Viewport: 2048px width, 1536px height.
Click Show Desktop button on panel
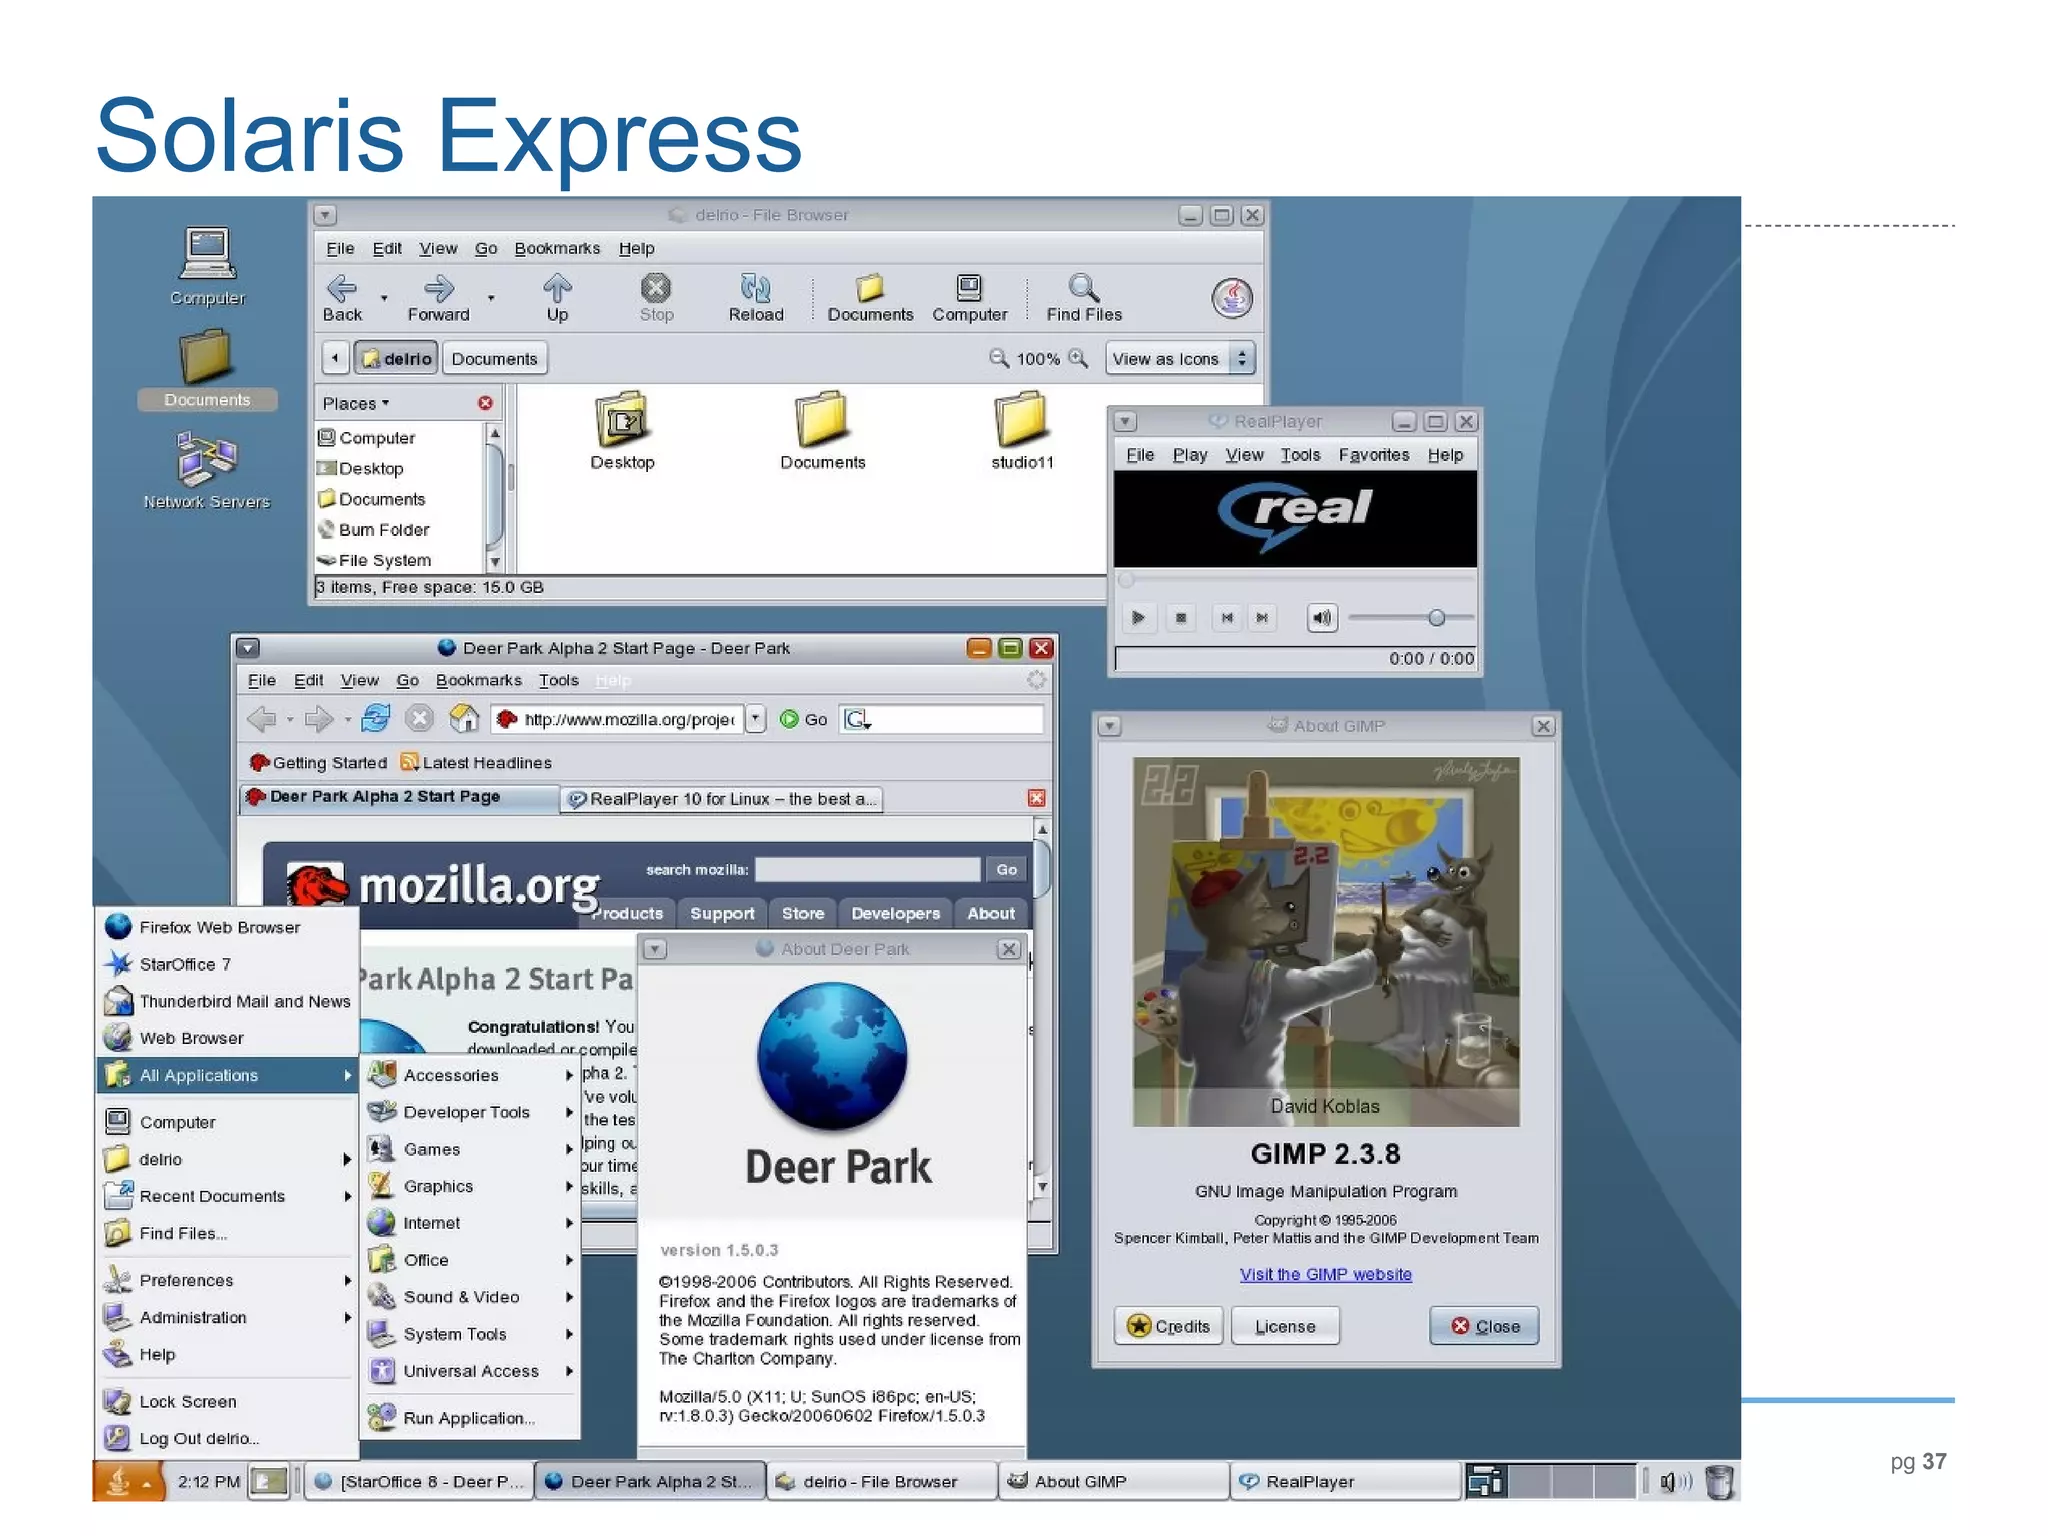tap(269, 1481)
